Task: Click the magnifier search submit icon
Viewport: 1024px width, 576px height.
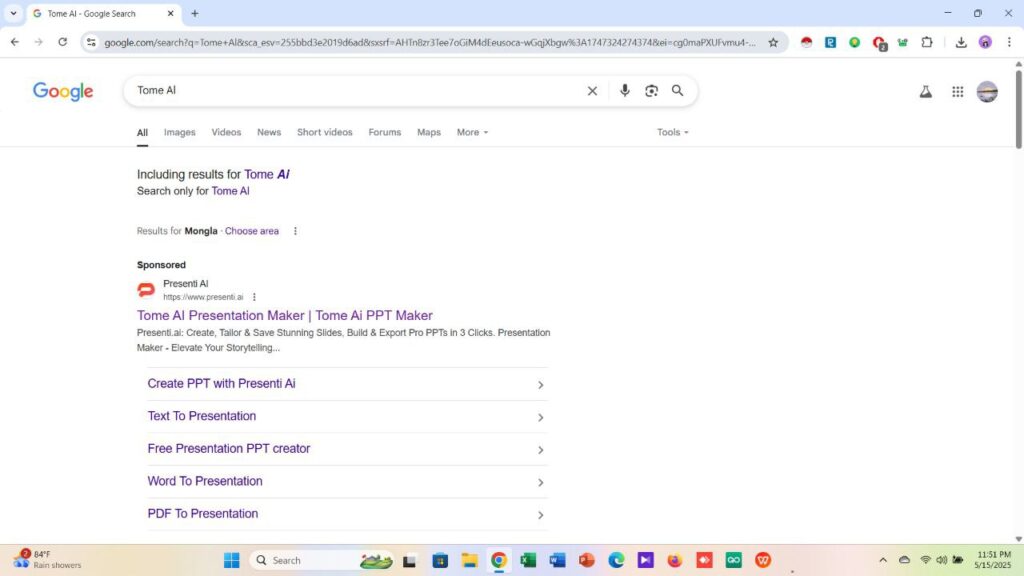Action: click(x=677, y=91)
